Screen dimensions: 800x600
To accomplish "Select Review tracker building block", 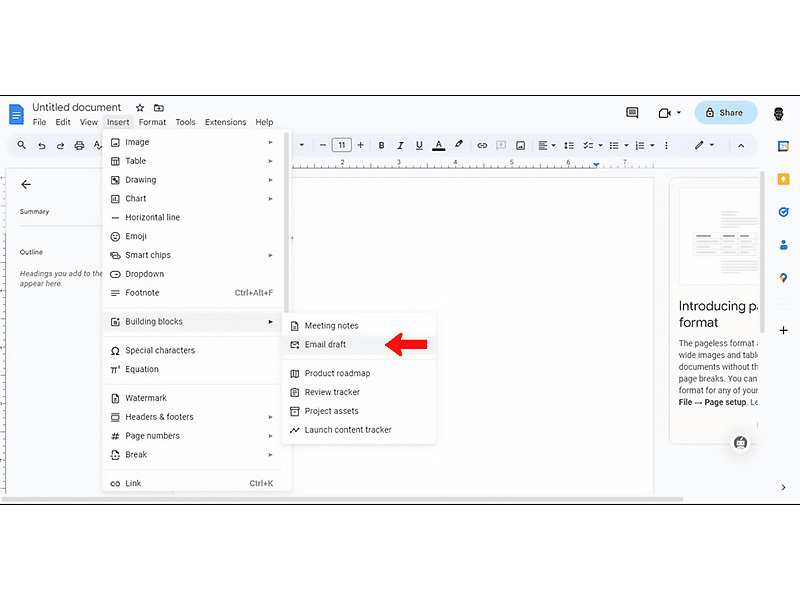I will click(359, 392).
